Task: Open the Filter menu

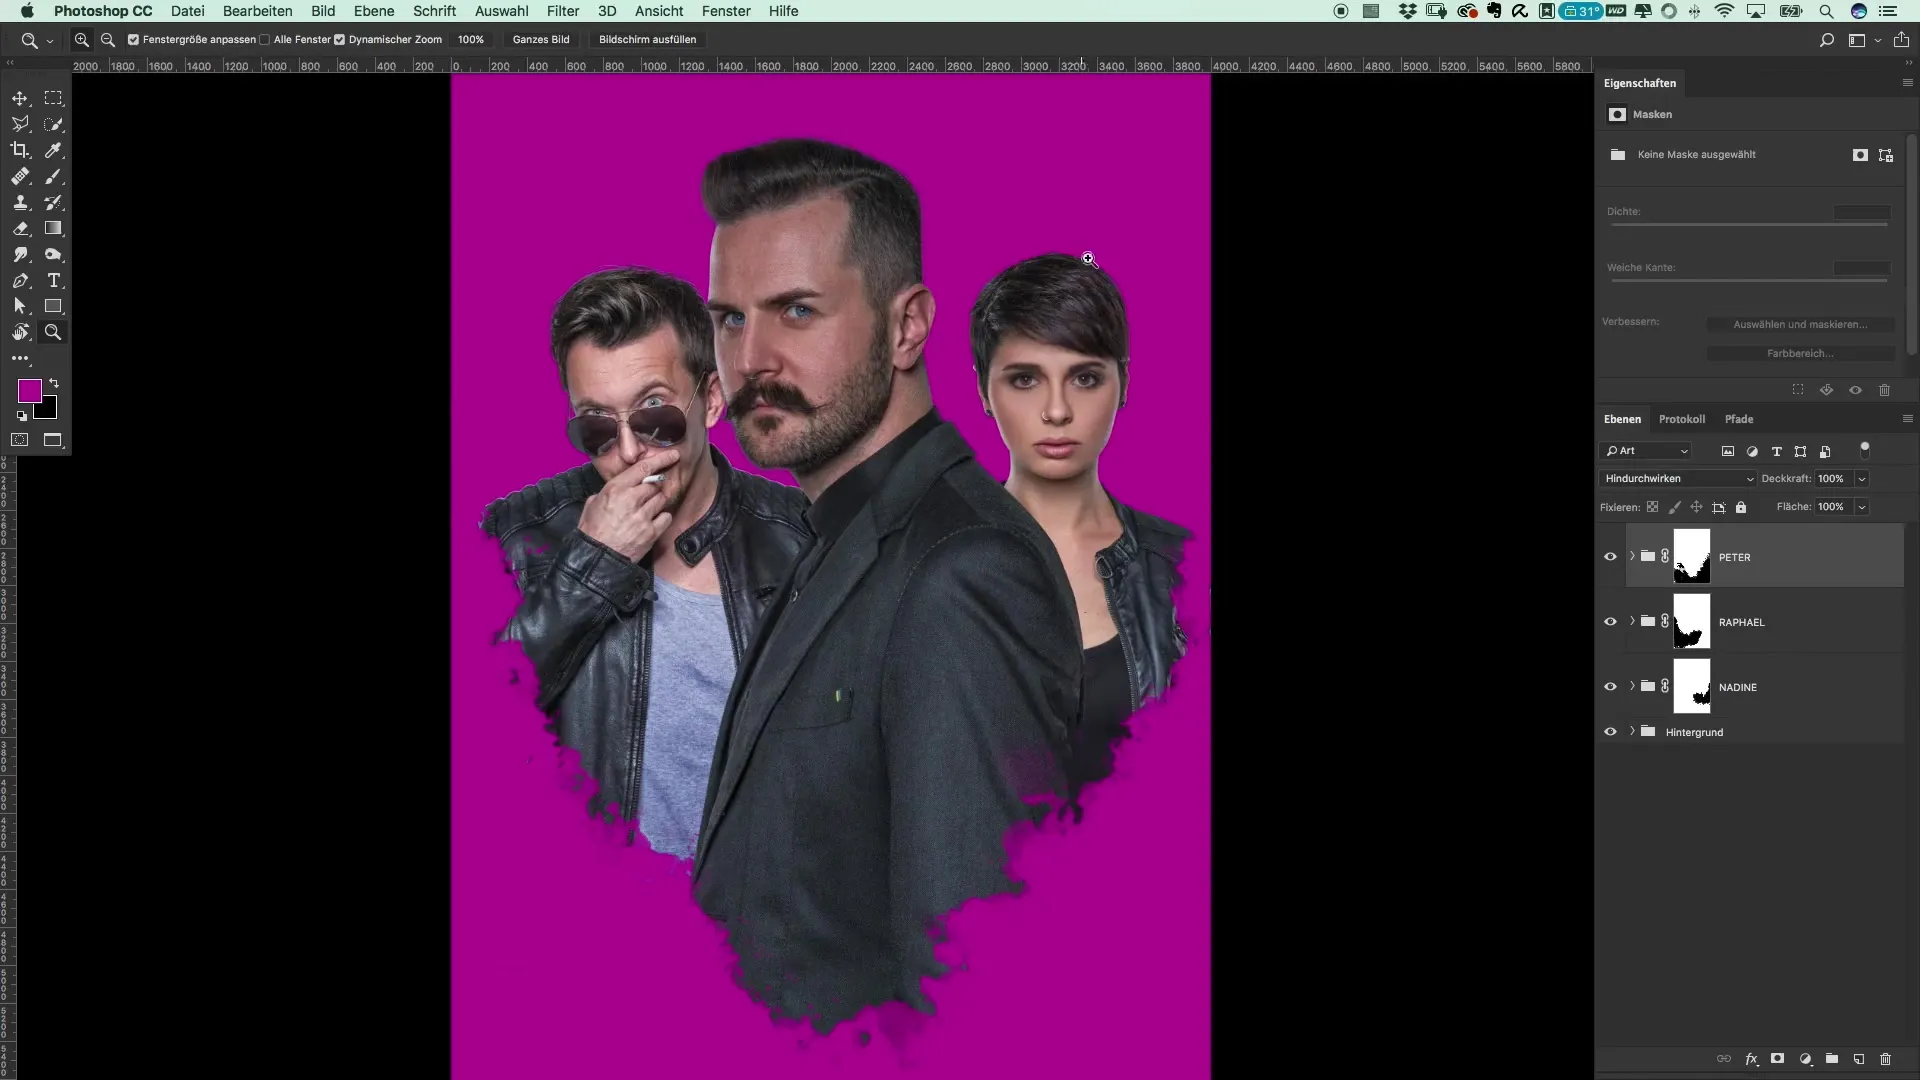Action: [x=563, y=11]
